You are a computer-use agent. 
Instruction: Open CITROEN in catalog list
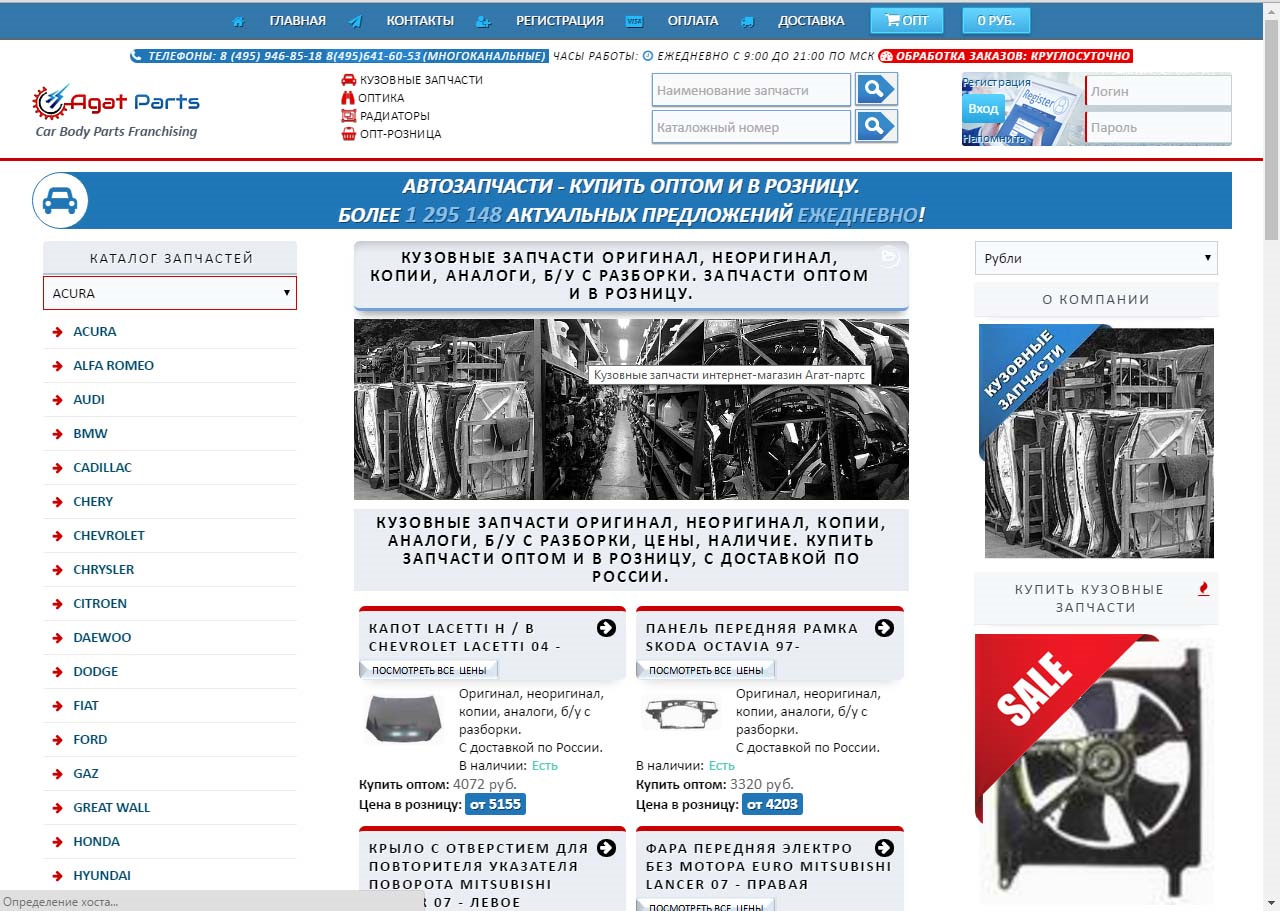[100, 604]
